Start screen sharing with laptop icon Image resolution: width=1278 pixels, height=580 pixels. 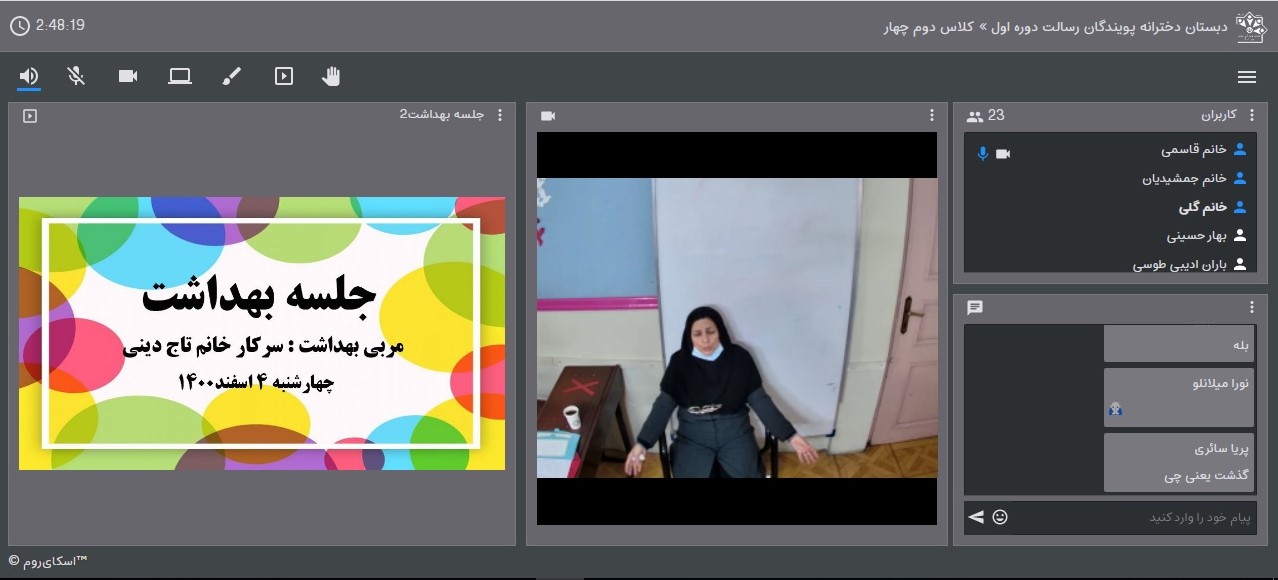coord(180,76)
